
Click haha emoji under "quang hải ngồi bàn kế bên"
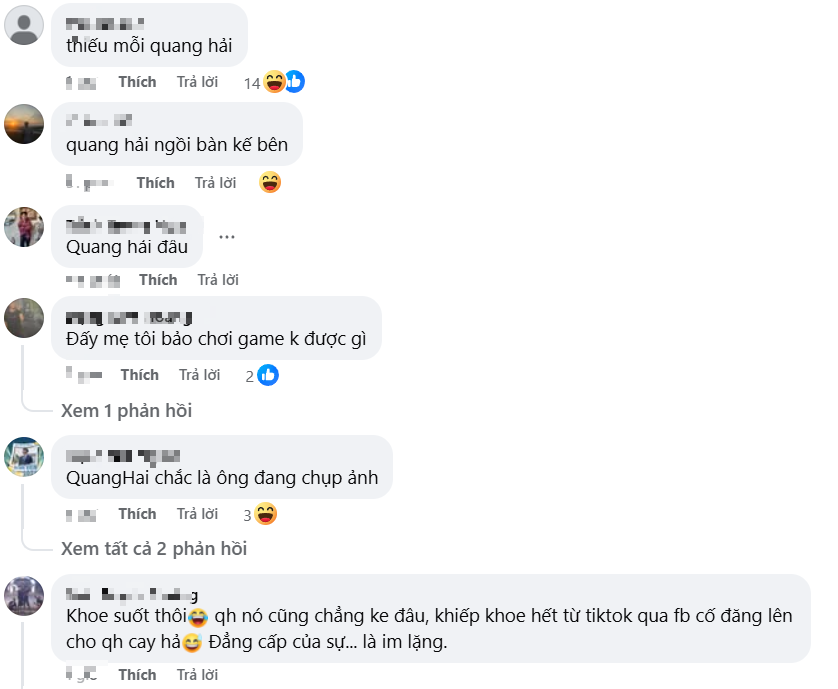(269, 182)
